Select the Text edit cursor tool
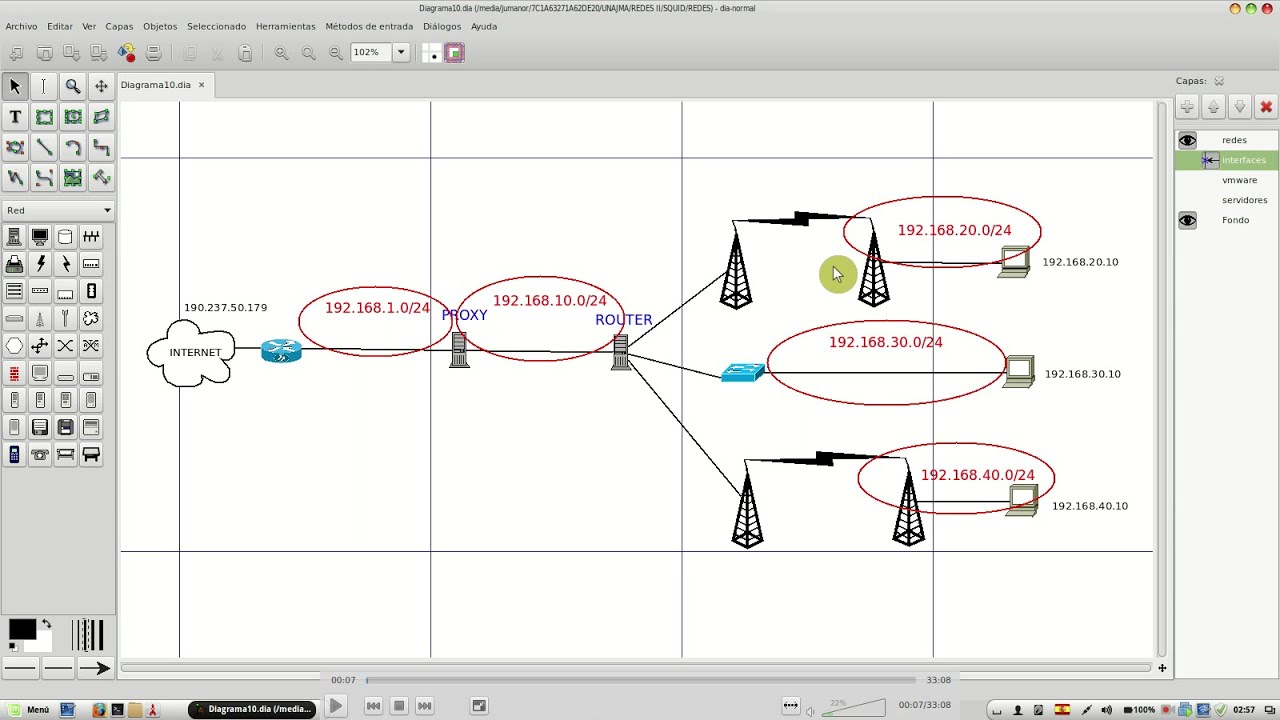 (x=44, y=86)
